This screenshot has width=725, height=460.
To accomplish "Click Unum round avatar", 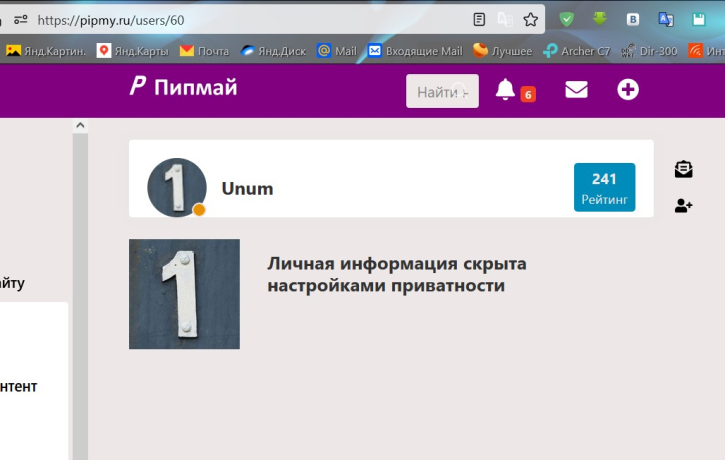I will [177, 187].
